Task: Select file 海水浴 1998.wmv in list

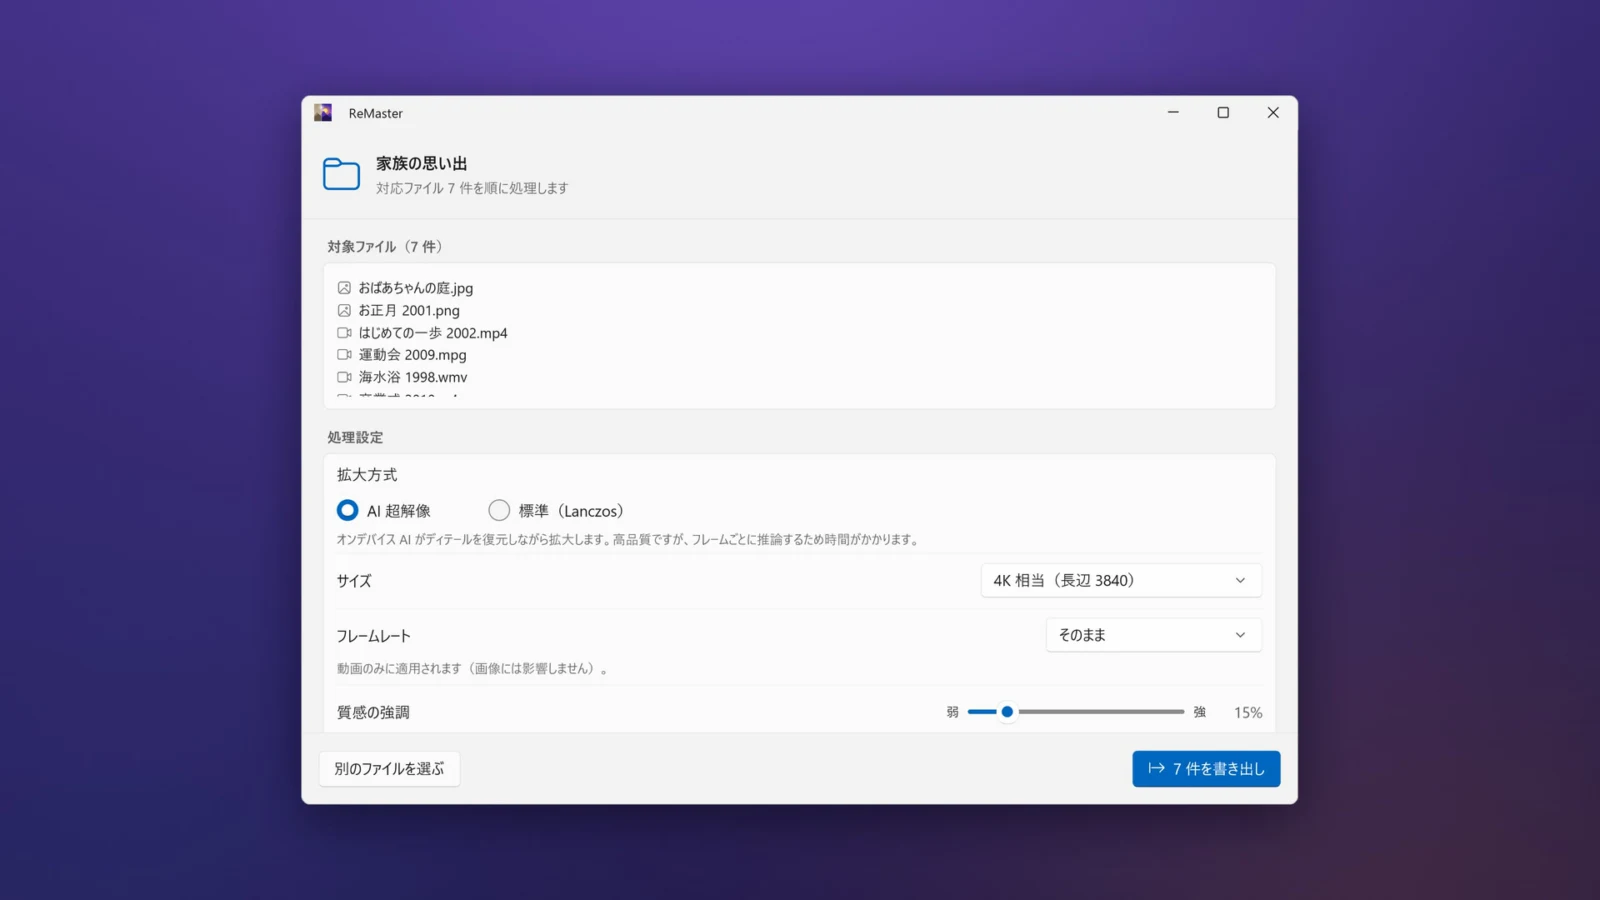Action: (413, 377)
